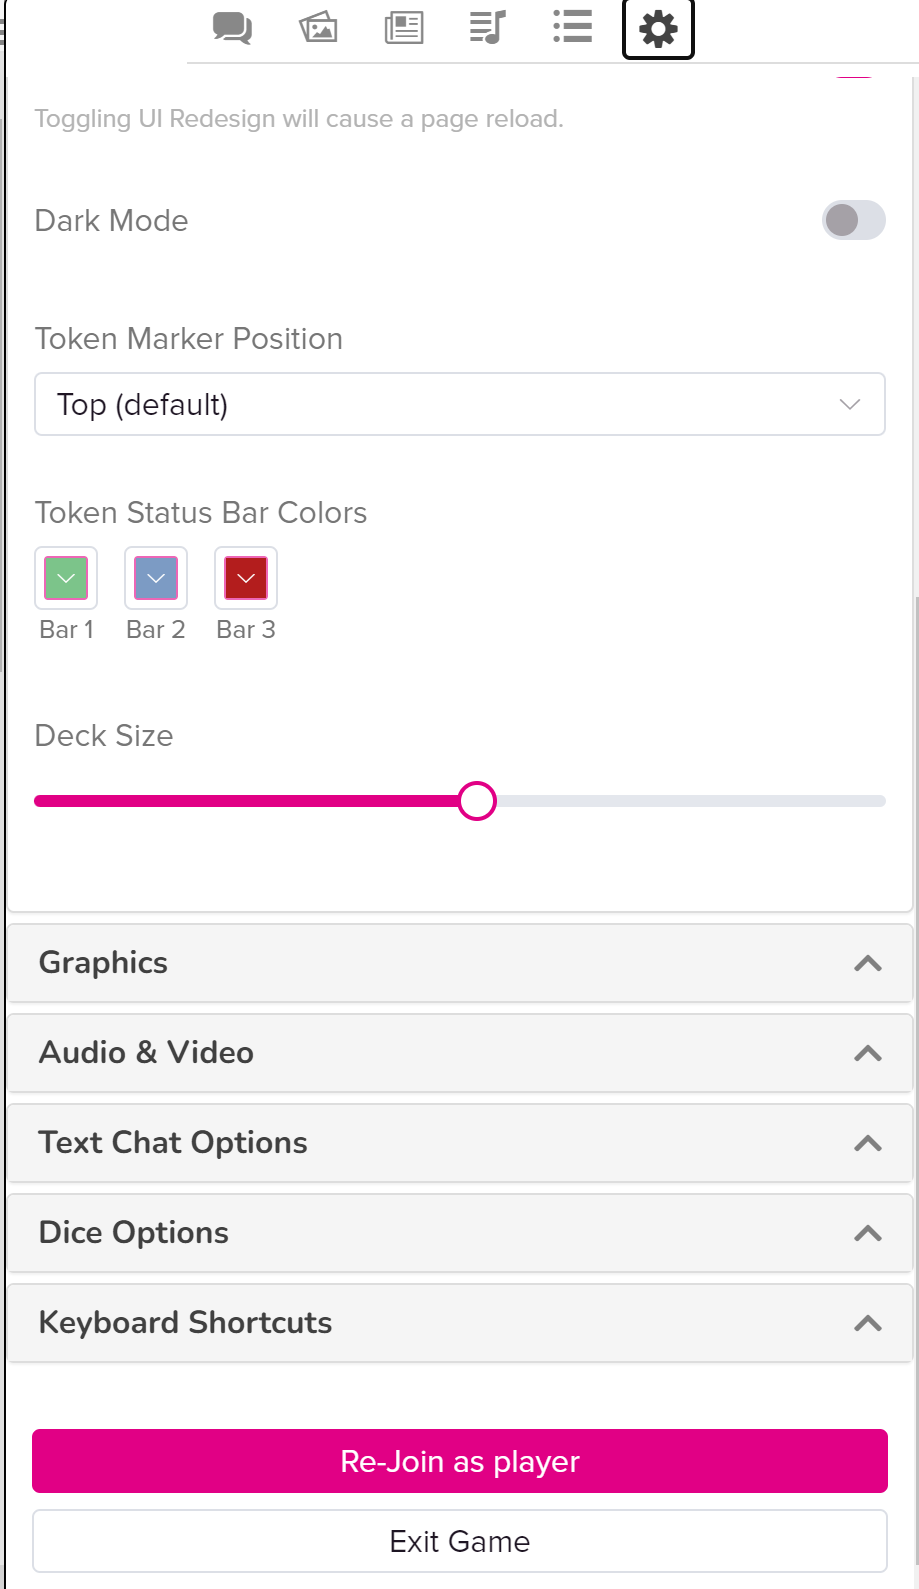Open the Collection list tab icon
919x1589 pixels.
[573, 27]
